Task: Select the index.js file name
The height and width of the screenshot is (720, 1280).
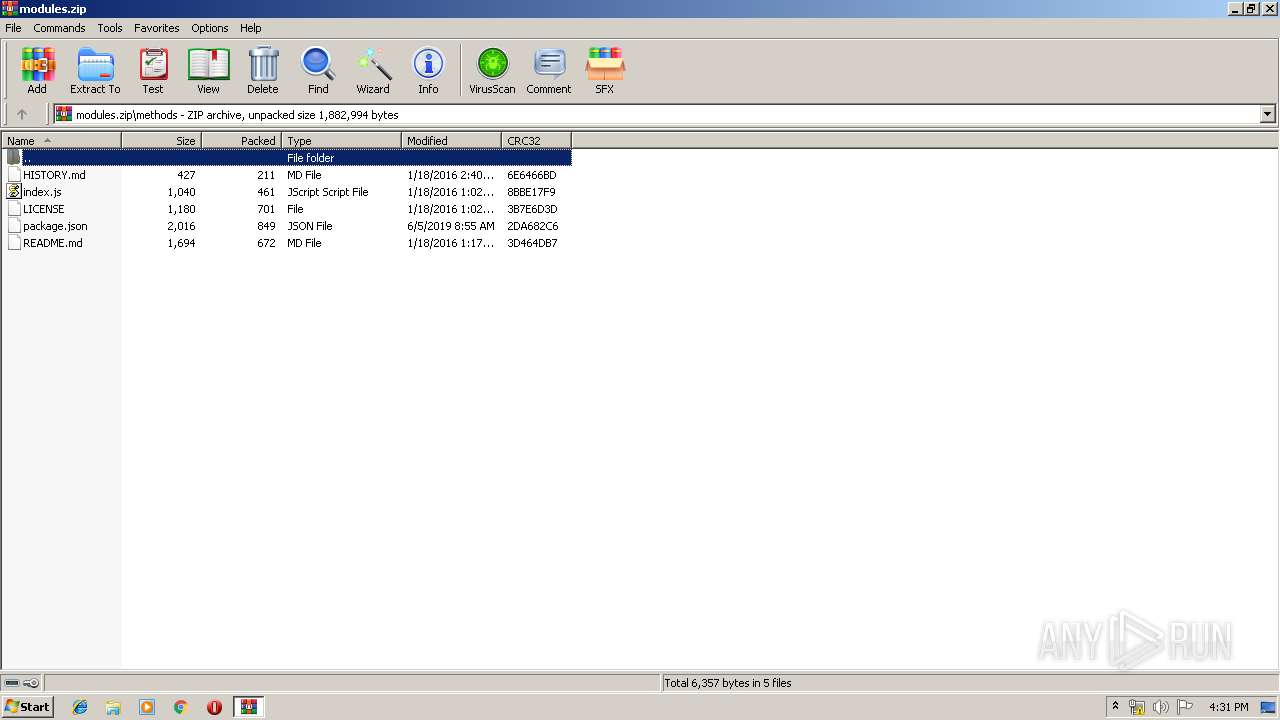Action: coord(42,192)
